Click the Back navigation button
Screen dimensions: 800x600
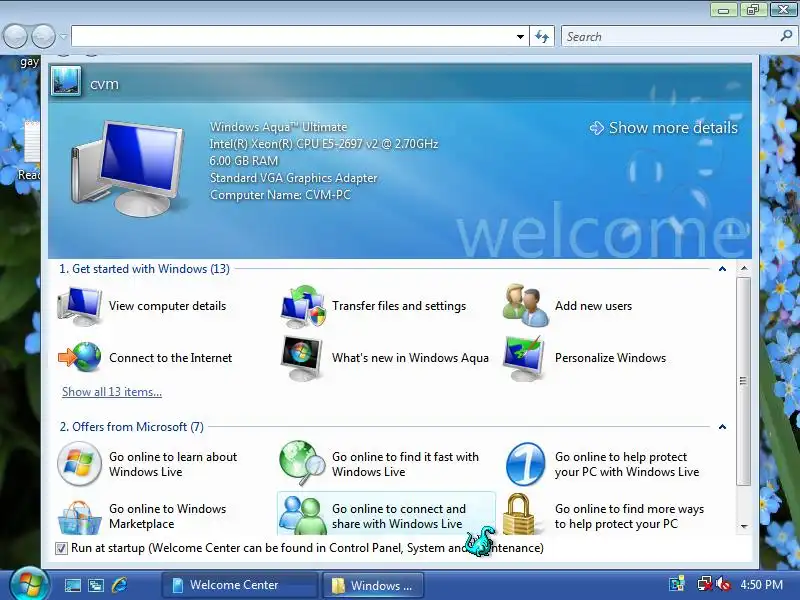click(15, 37)
